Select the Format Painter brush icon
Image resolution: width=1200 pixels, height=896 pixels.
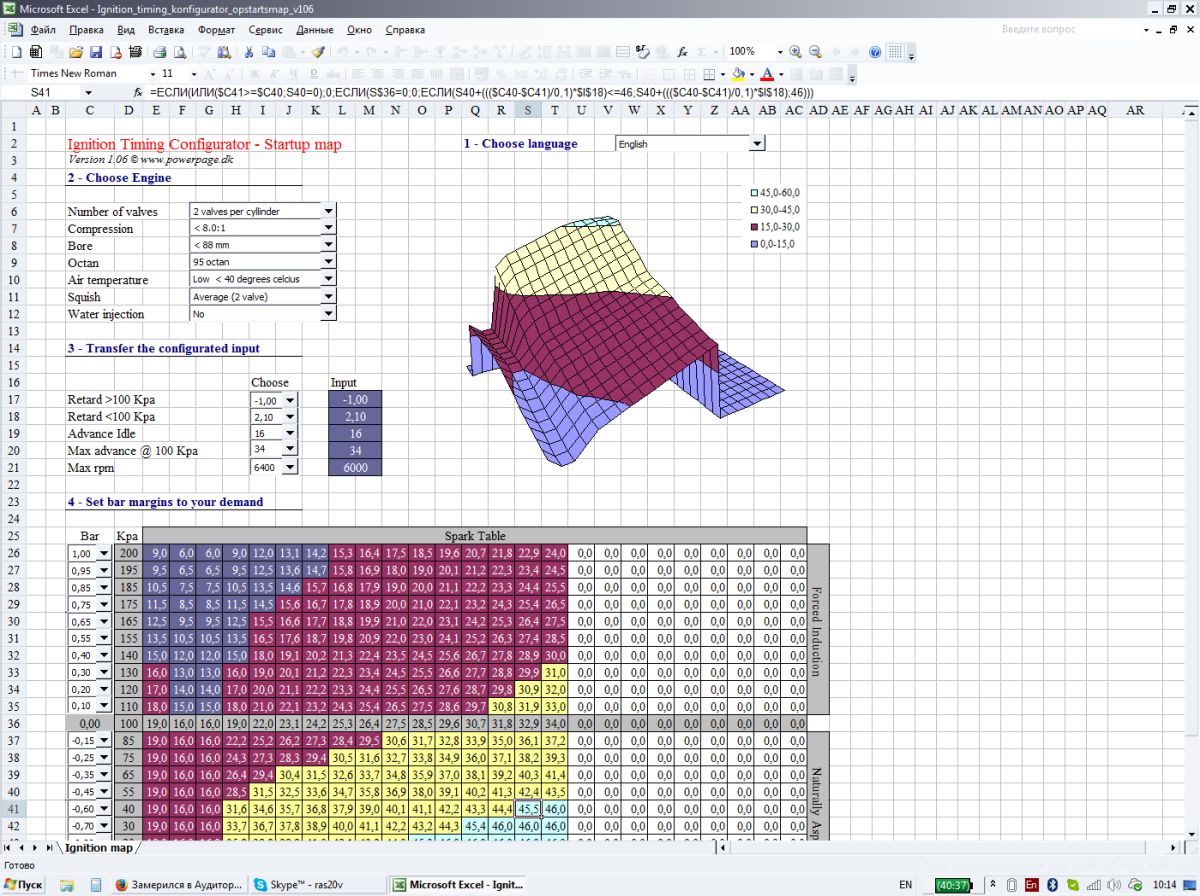(318, 51)
